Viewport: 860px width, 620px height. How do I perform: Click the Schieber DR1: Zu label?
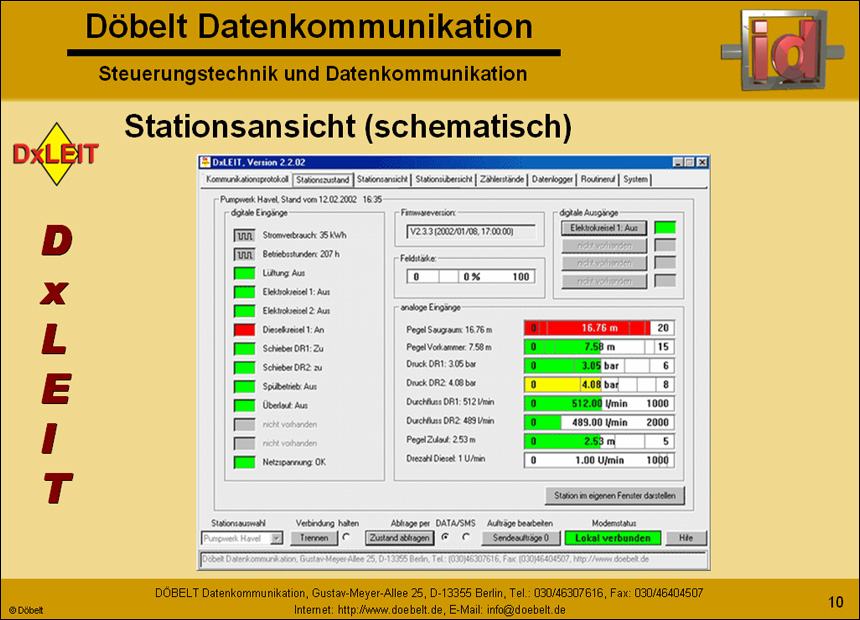click(x=293, y=349)
